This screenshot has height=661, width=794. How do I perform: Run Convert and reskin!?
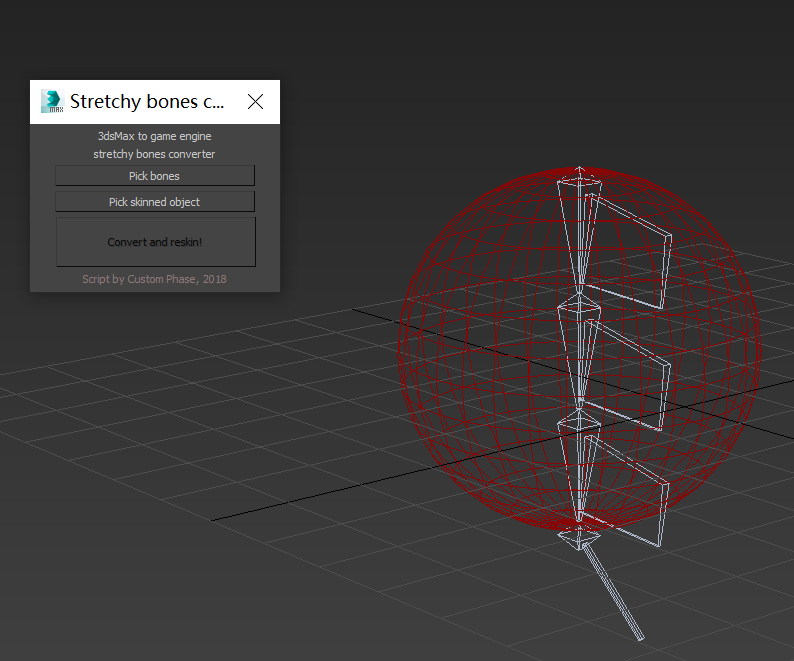(155, 242)
